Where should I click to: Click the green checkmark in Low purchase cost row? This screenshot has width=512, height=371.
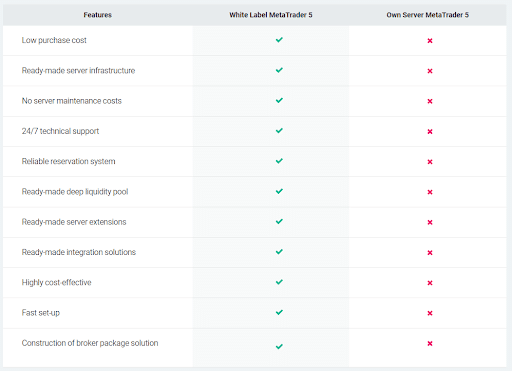click(279, 40)
